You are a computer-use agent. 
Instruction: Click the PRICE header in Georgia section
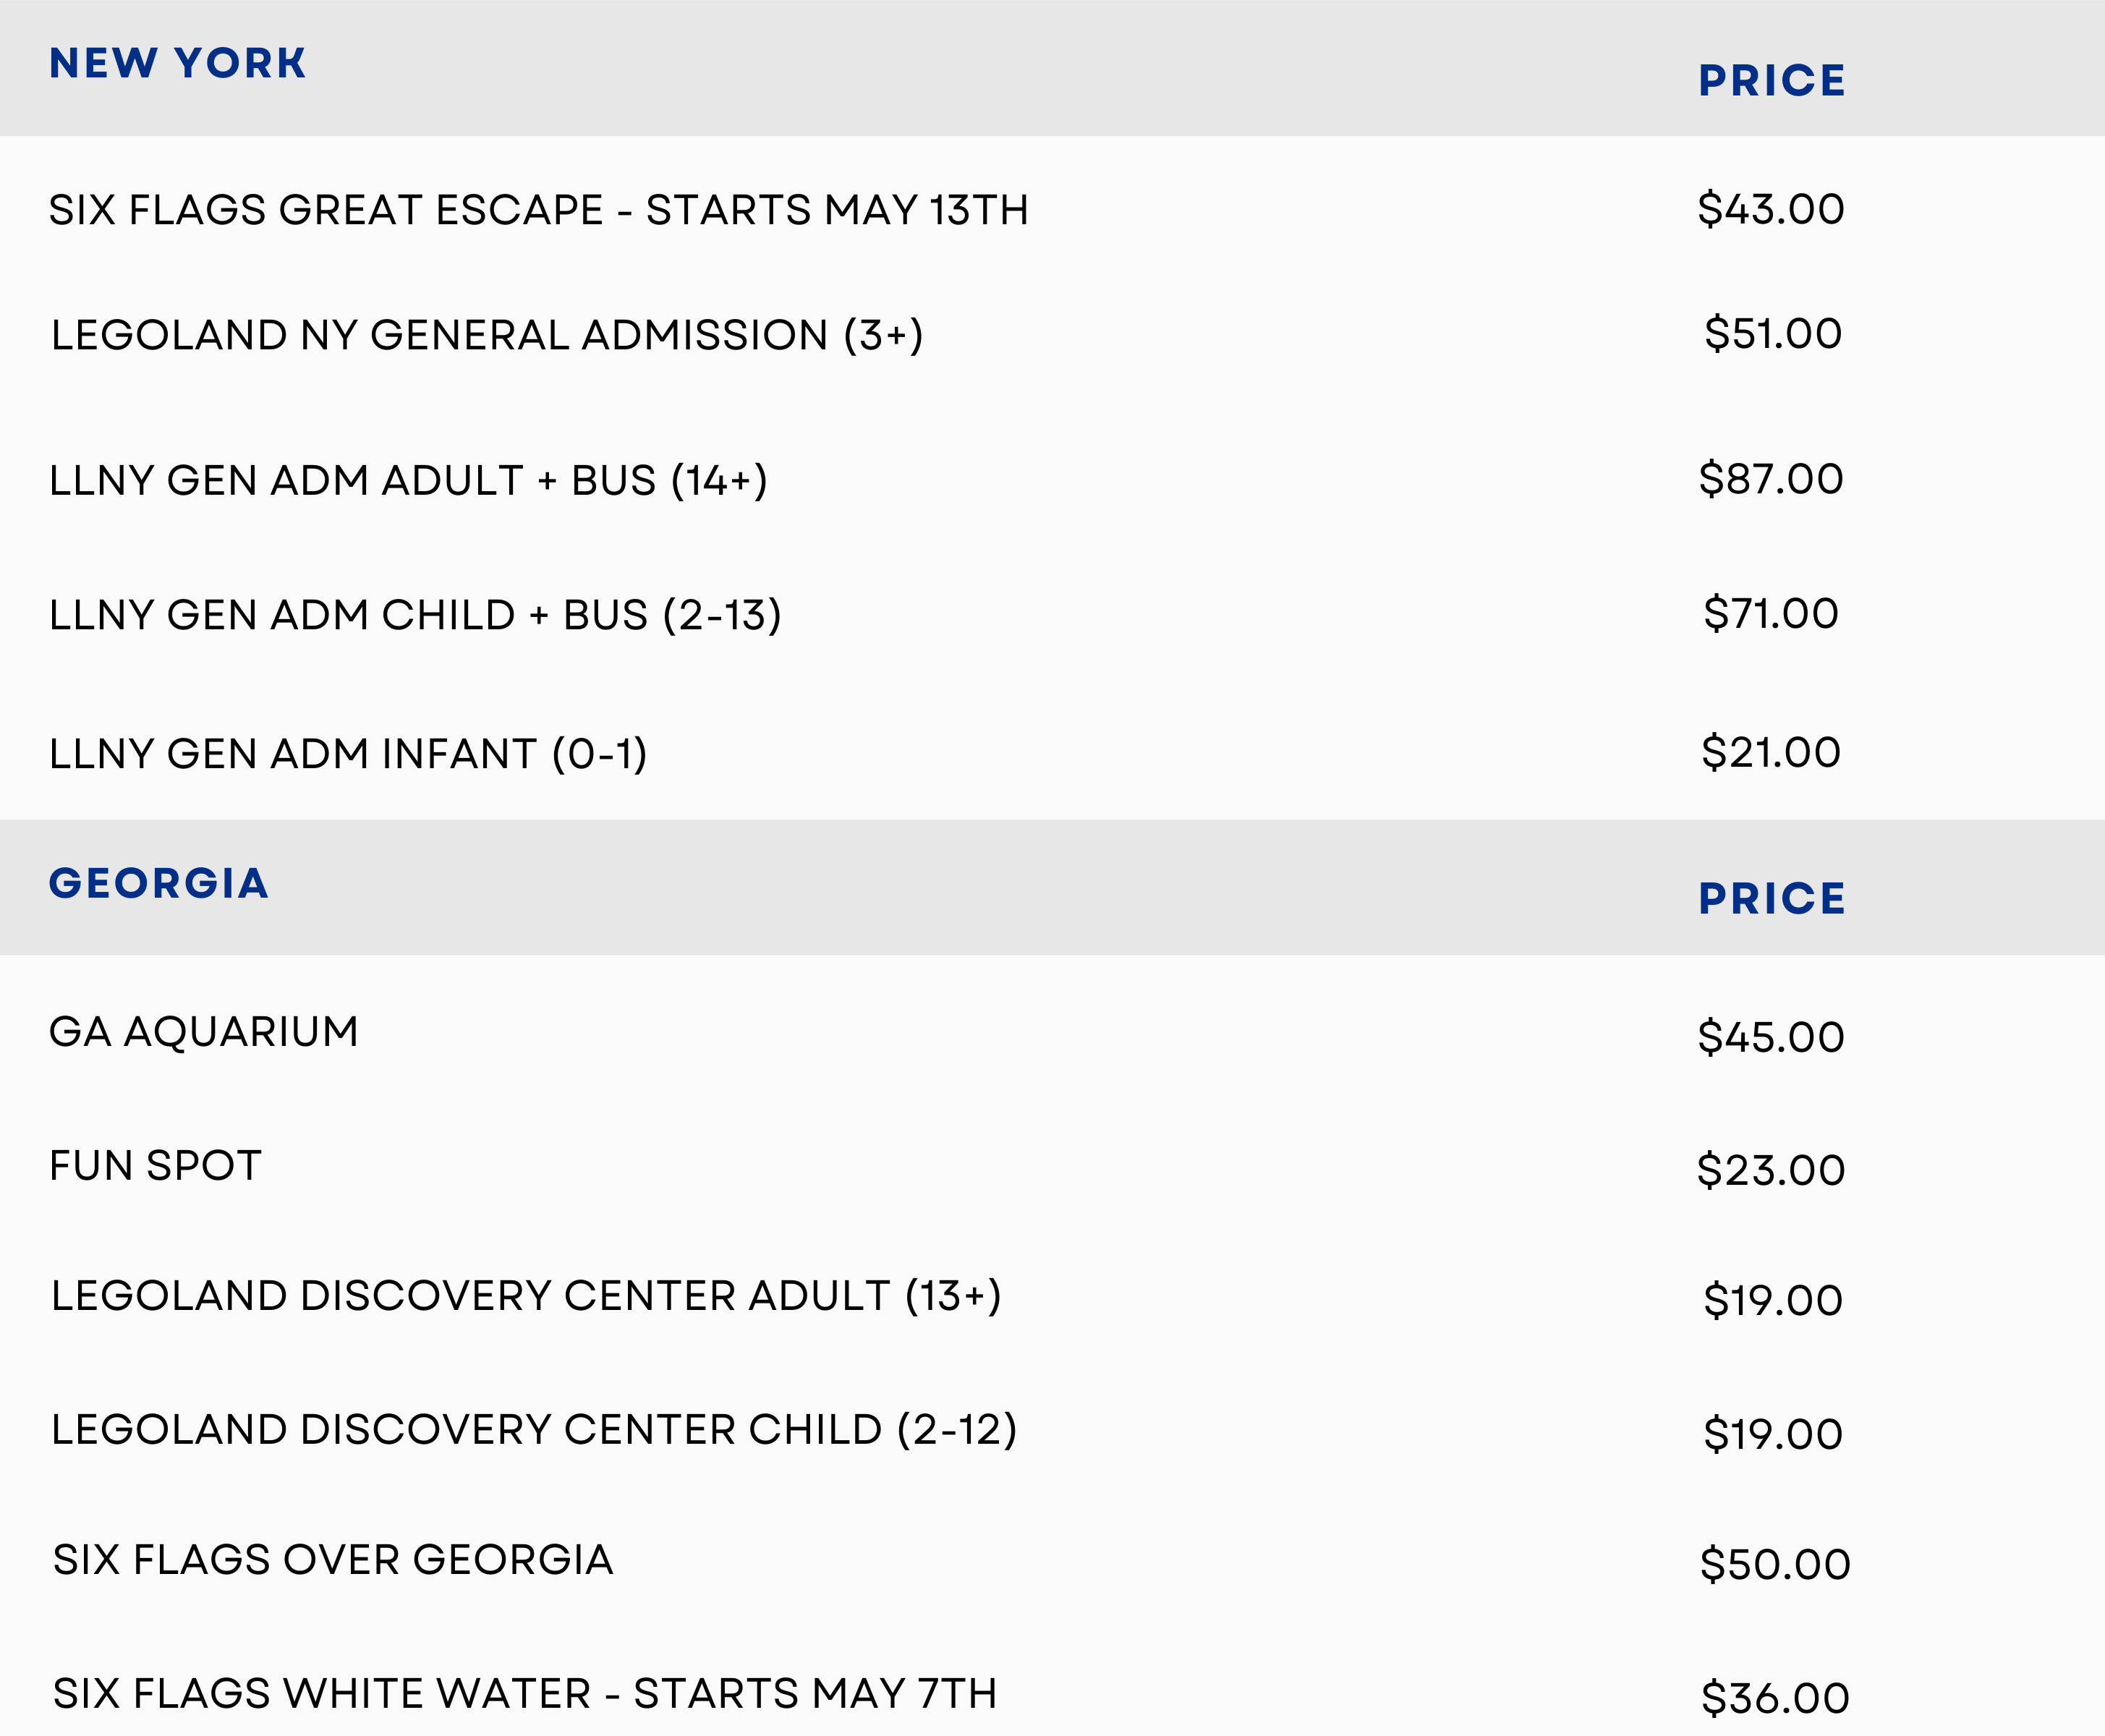pos(1772,898)
